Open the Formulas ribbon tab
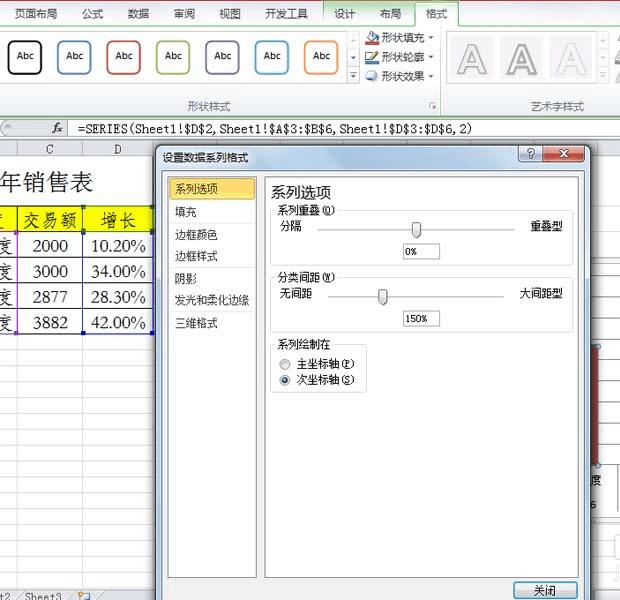The image size is (620, 600). (93, 14)
